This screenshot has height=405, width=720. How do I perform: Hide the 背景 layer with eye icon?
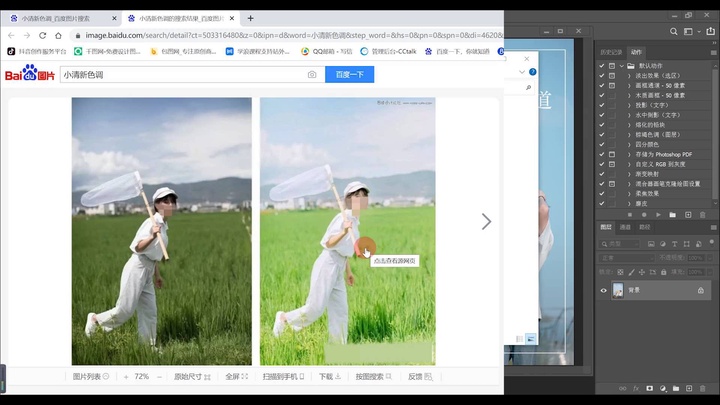(603, 290)
